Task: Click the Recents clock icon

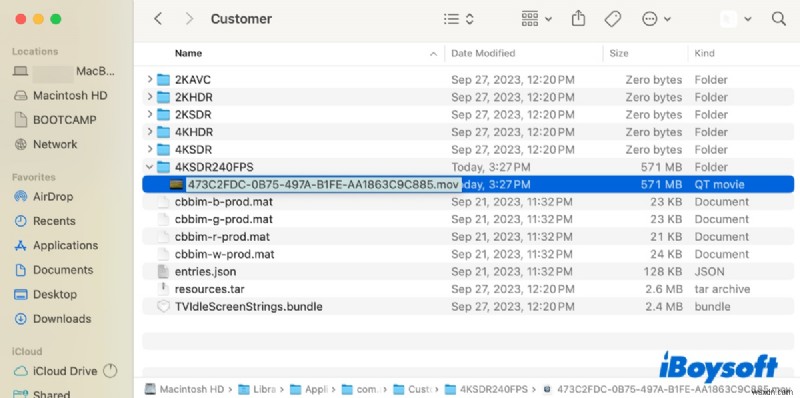Action: coord(20,221)
